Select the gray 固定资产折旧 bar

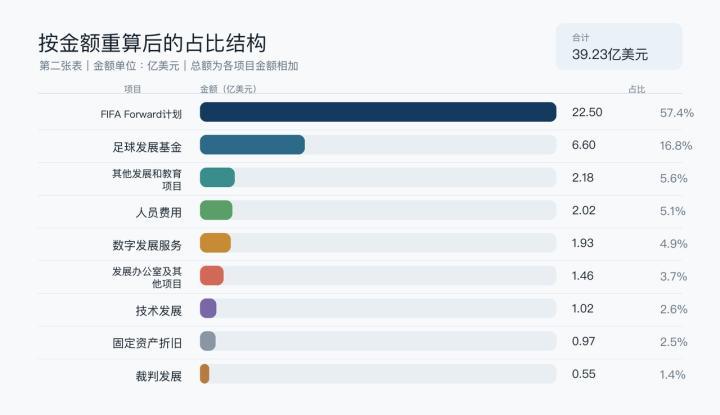pyautogui.click(x=208, y=341)
